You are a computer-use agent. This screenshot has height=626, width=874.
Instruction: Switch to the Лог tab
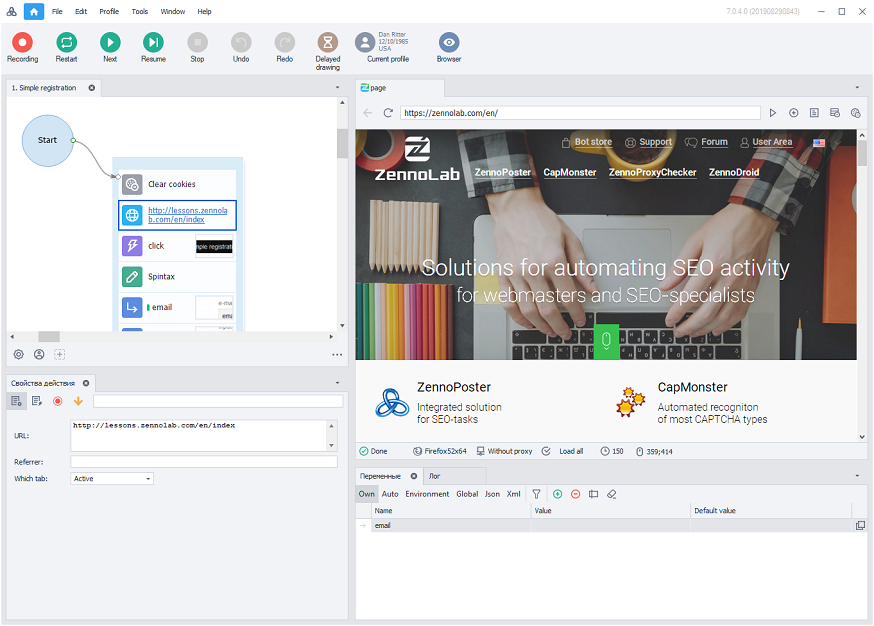(434, 476)
